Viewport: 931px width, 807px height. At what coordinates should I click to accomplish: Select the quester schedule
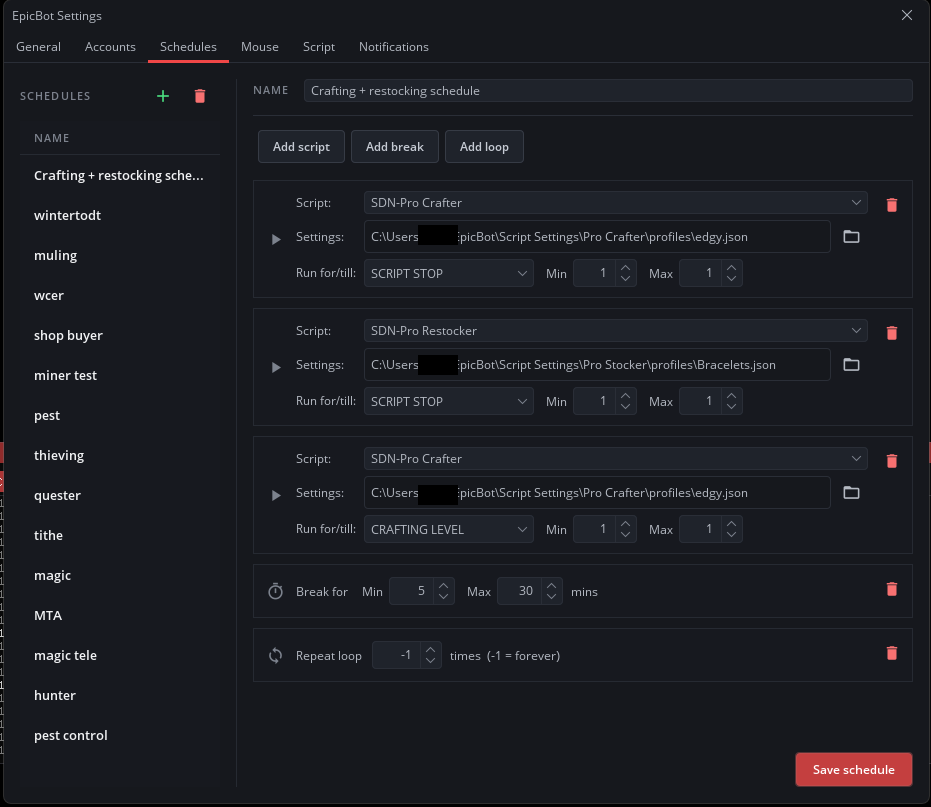tap(119, 495)
